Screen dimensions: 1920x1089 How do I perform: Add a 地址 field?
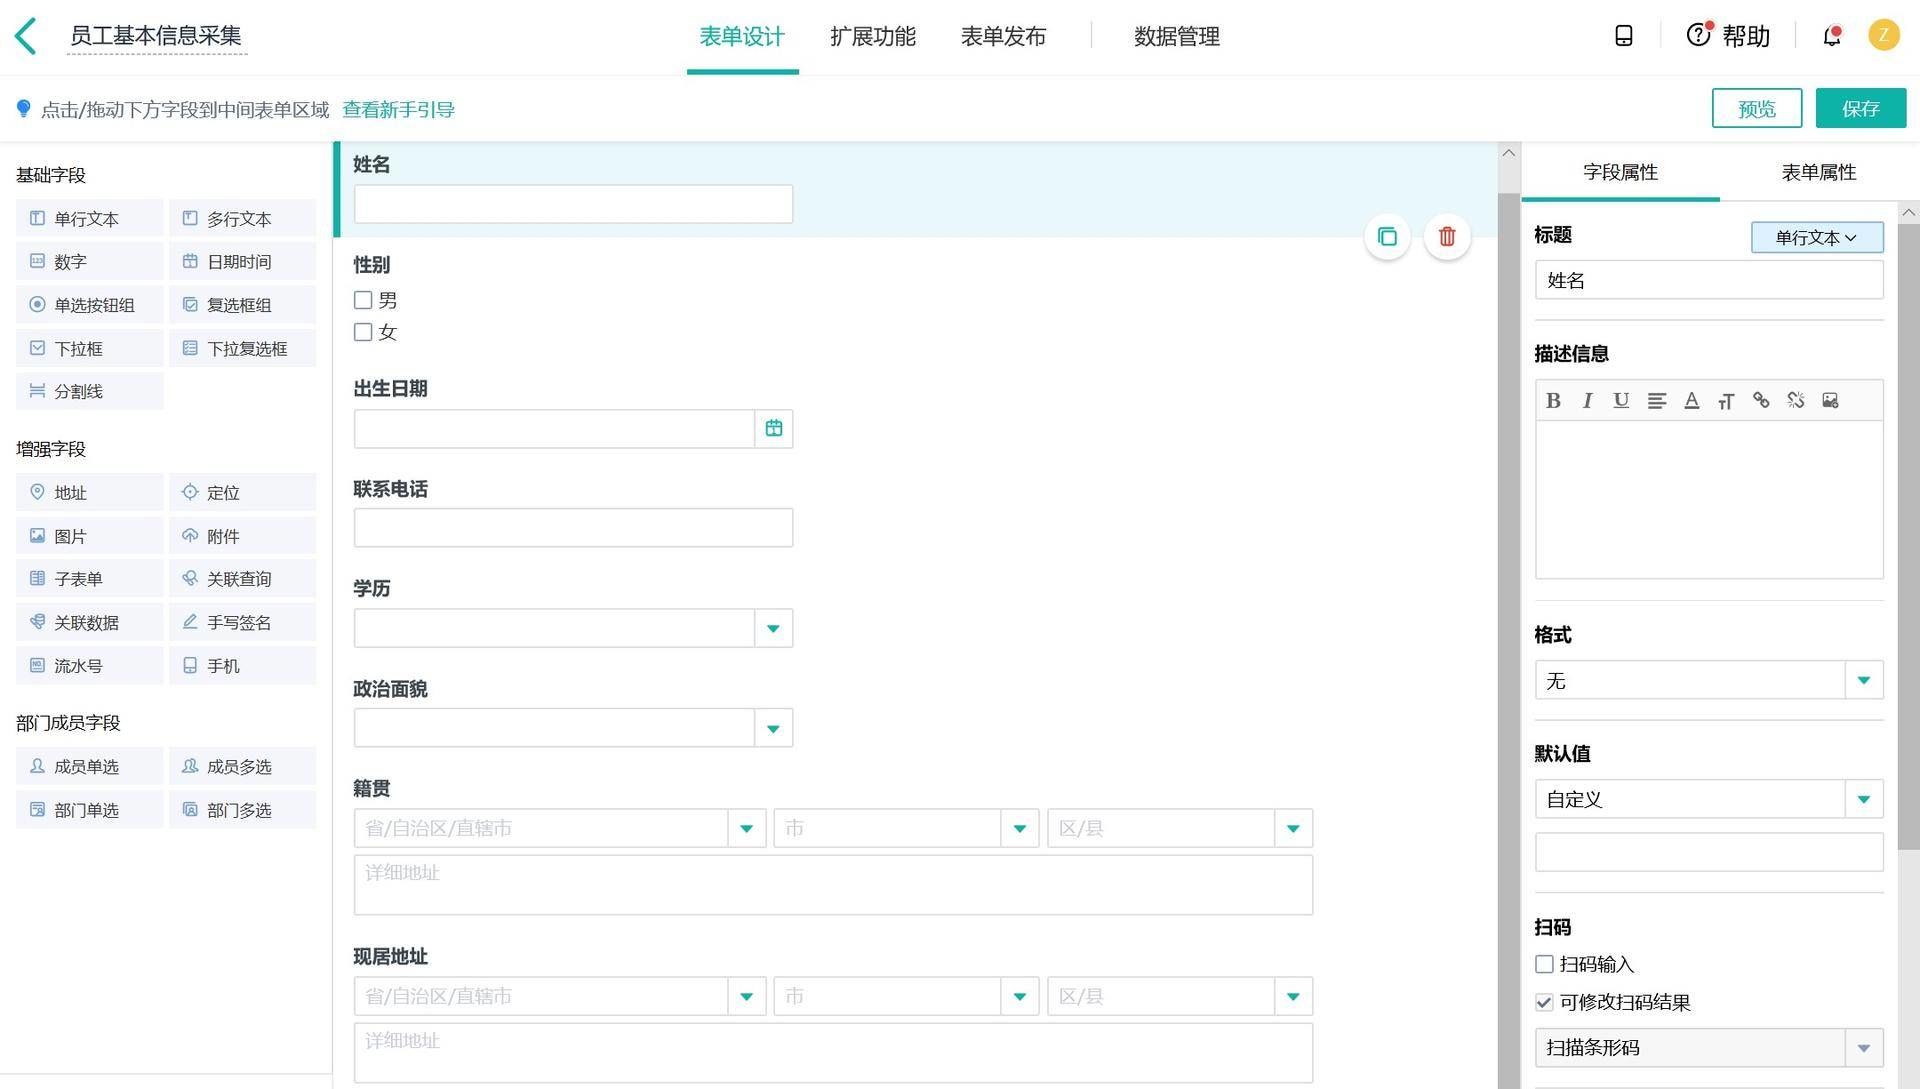point(90,492)
